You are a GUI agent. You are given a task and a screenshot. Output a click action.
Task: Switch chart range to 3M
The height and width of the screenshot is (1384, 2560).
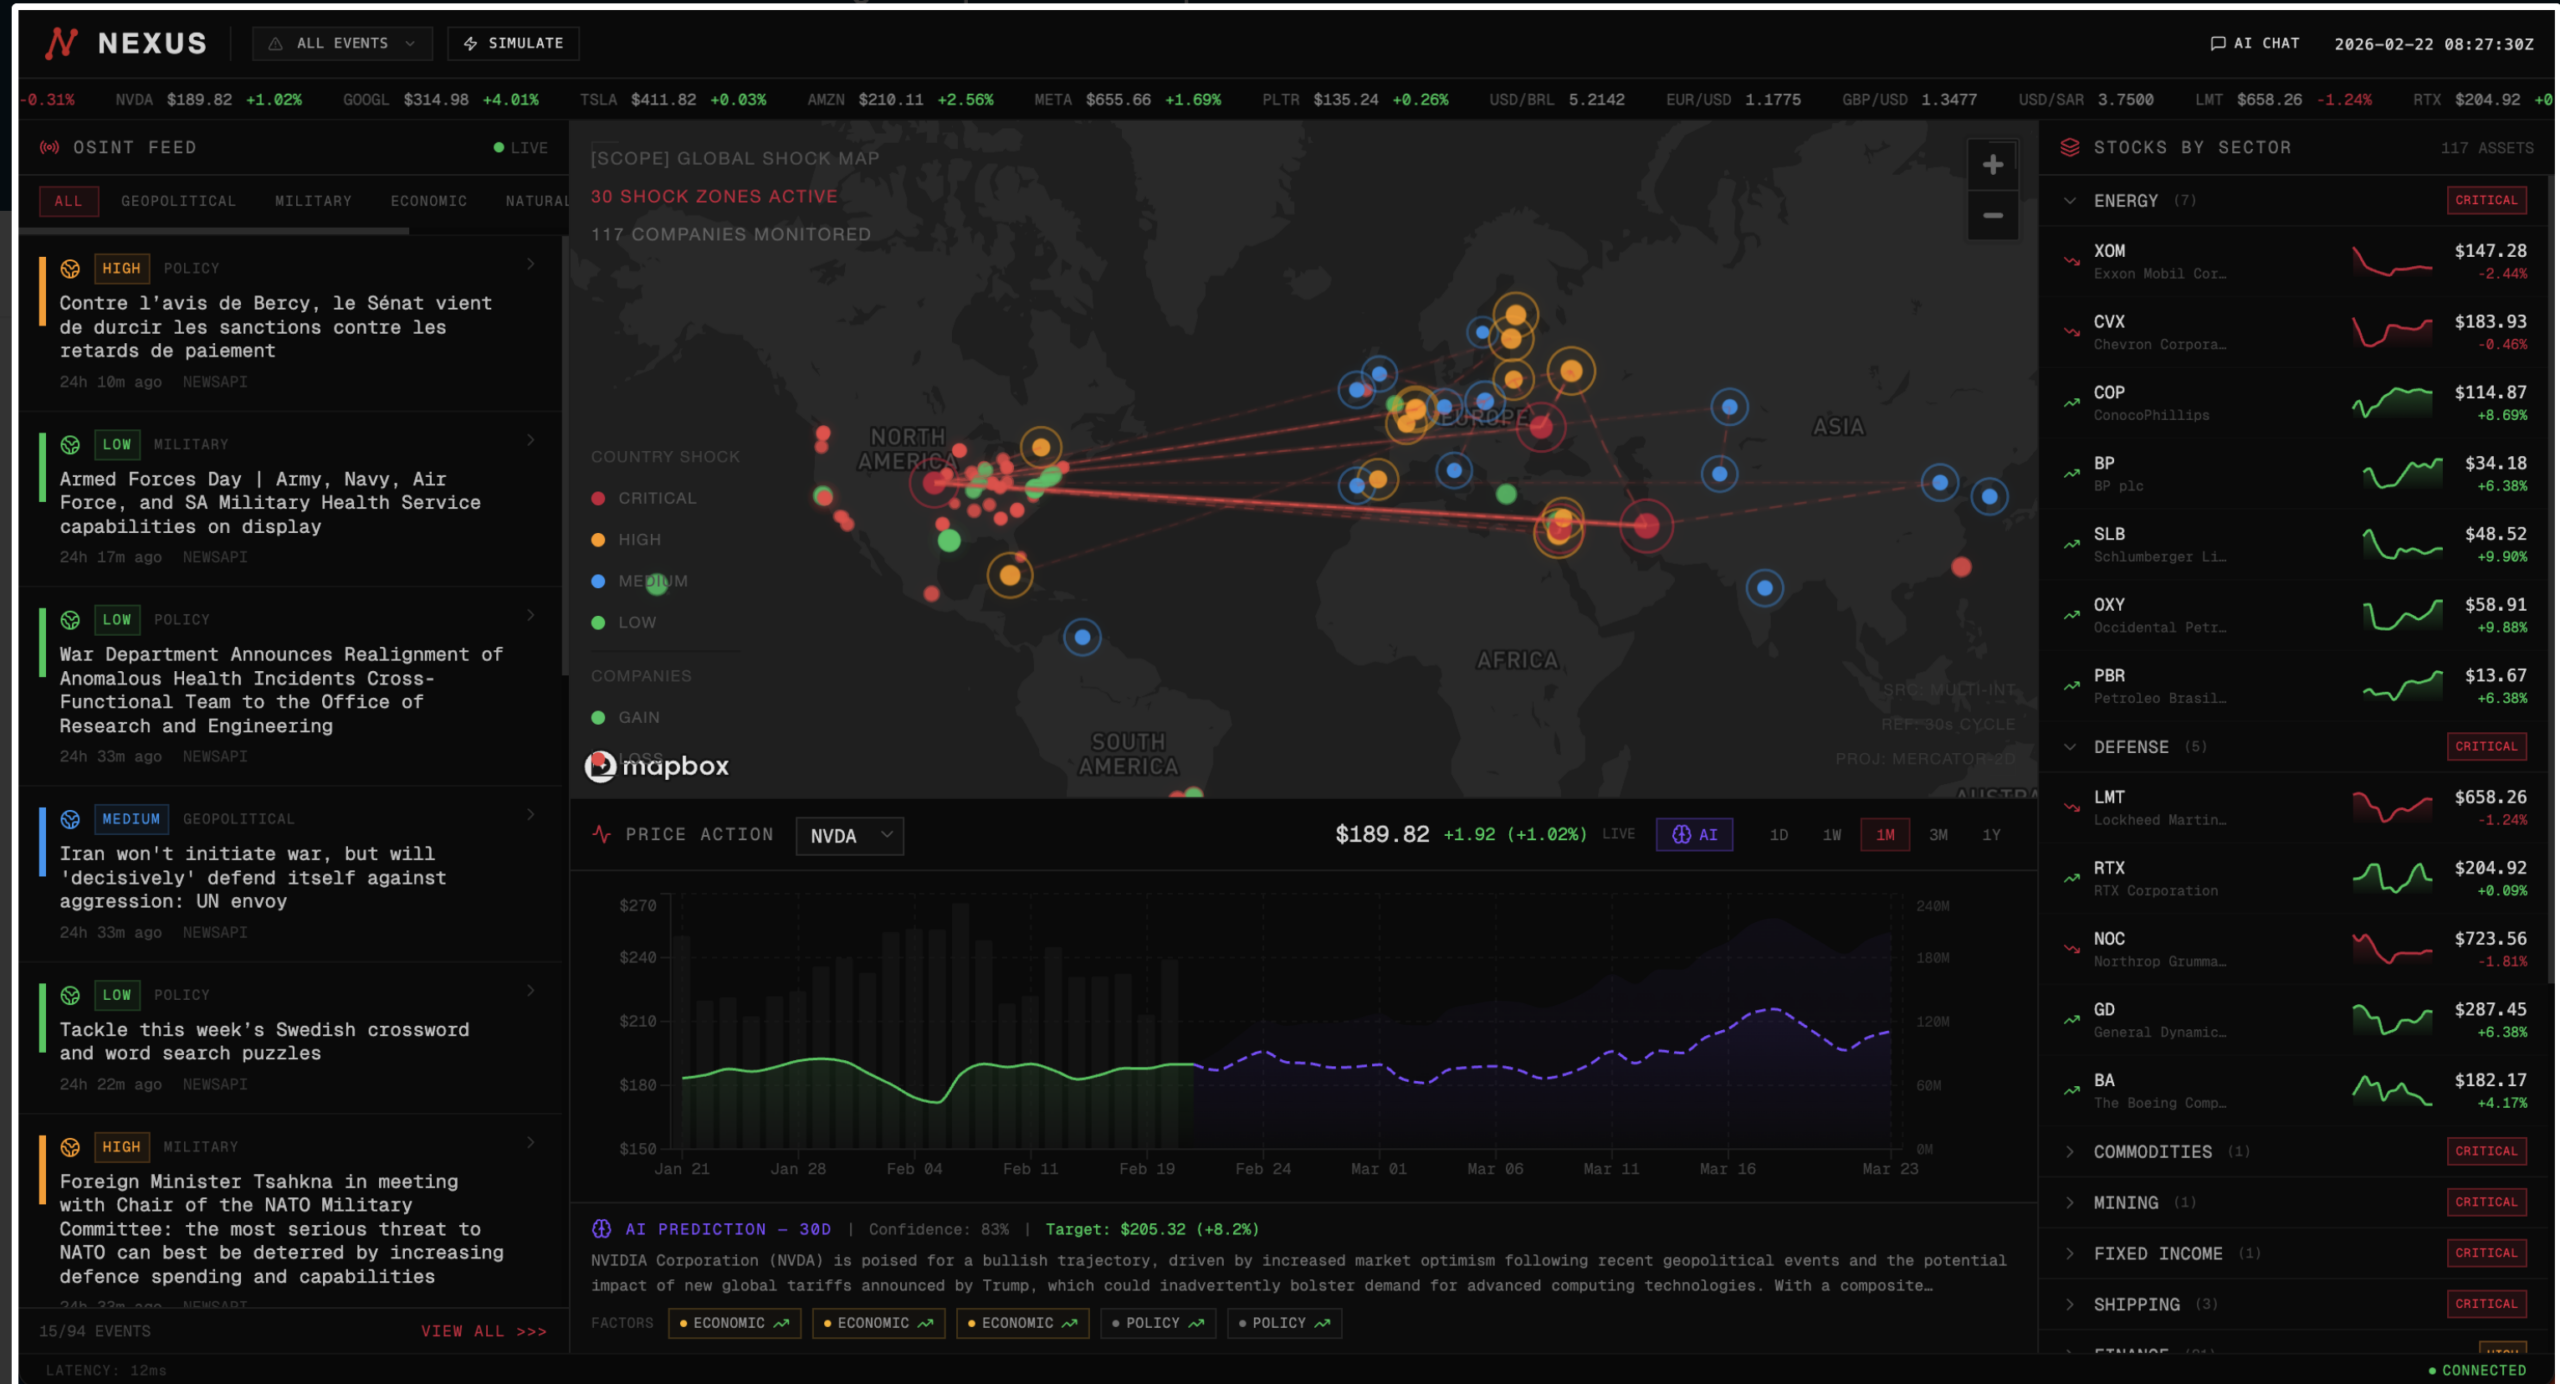(x=1937, y=835)
